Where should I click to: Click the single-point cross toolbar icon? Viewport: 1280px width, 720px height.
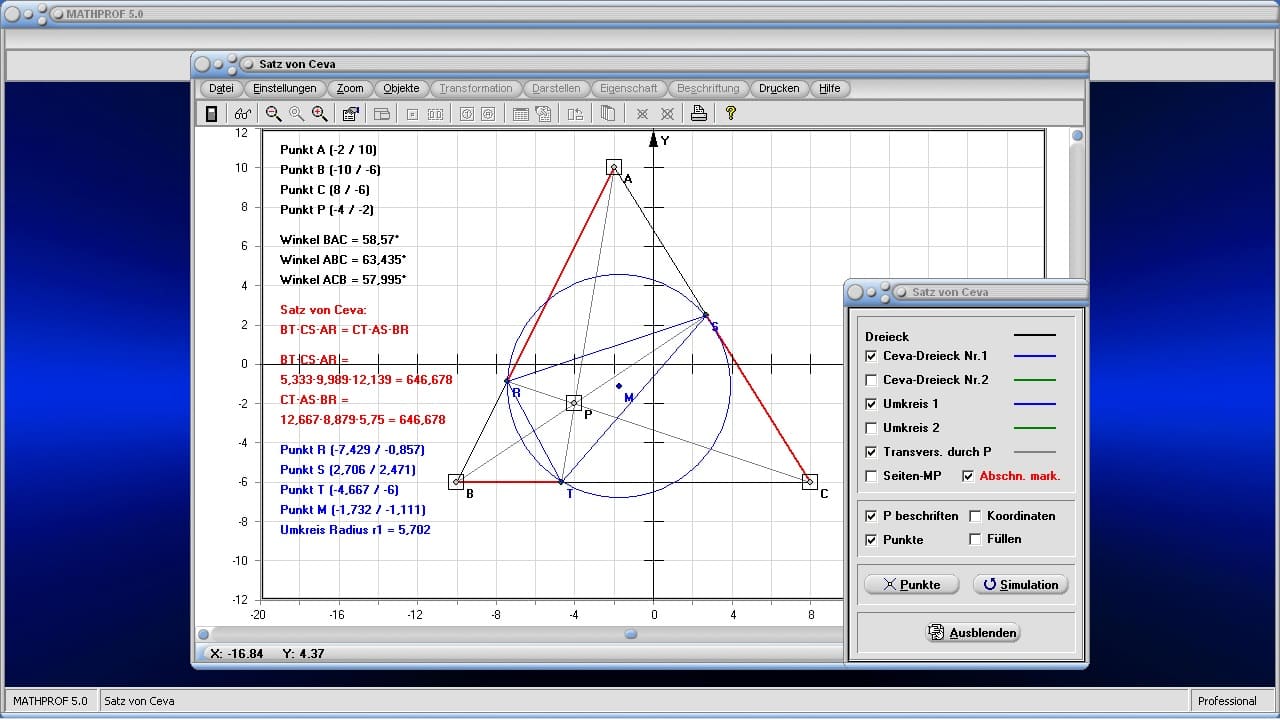pos(642,114)
